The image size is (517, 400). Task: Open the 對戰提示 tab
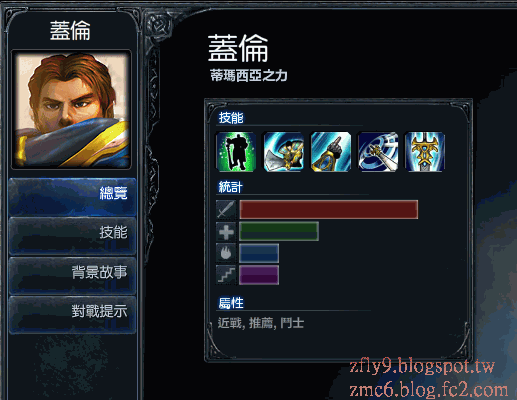(x=72, y=315)
